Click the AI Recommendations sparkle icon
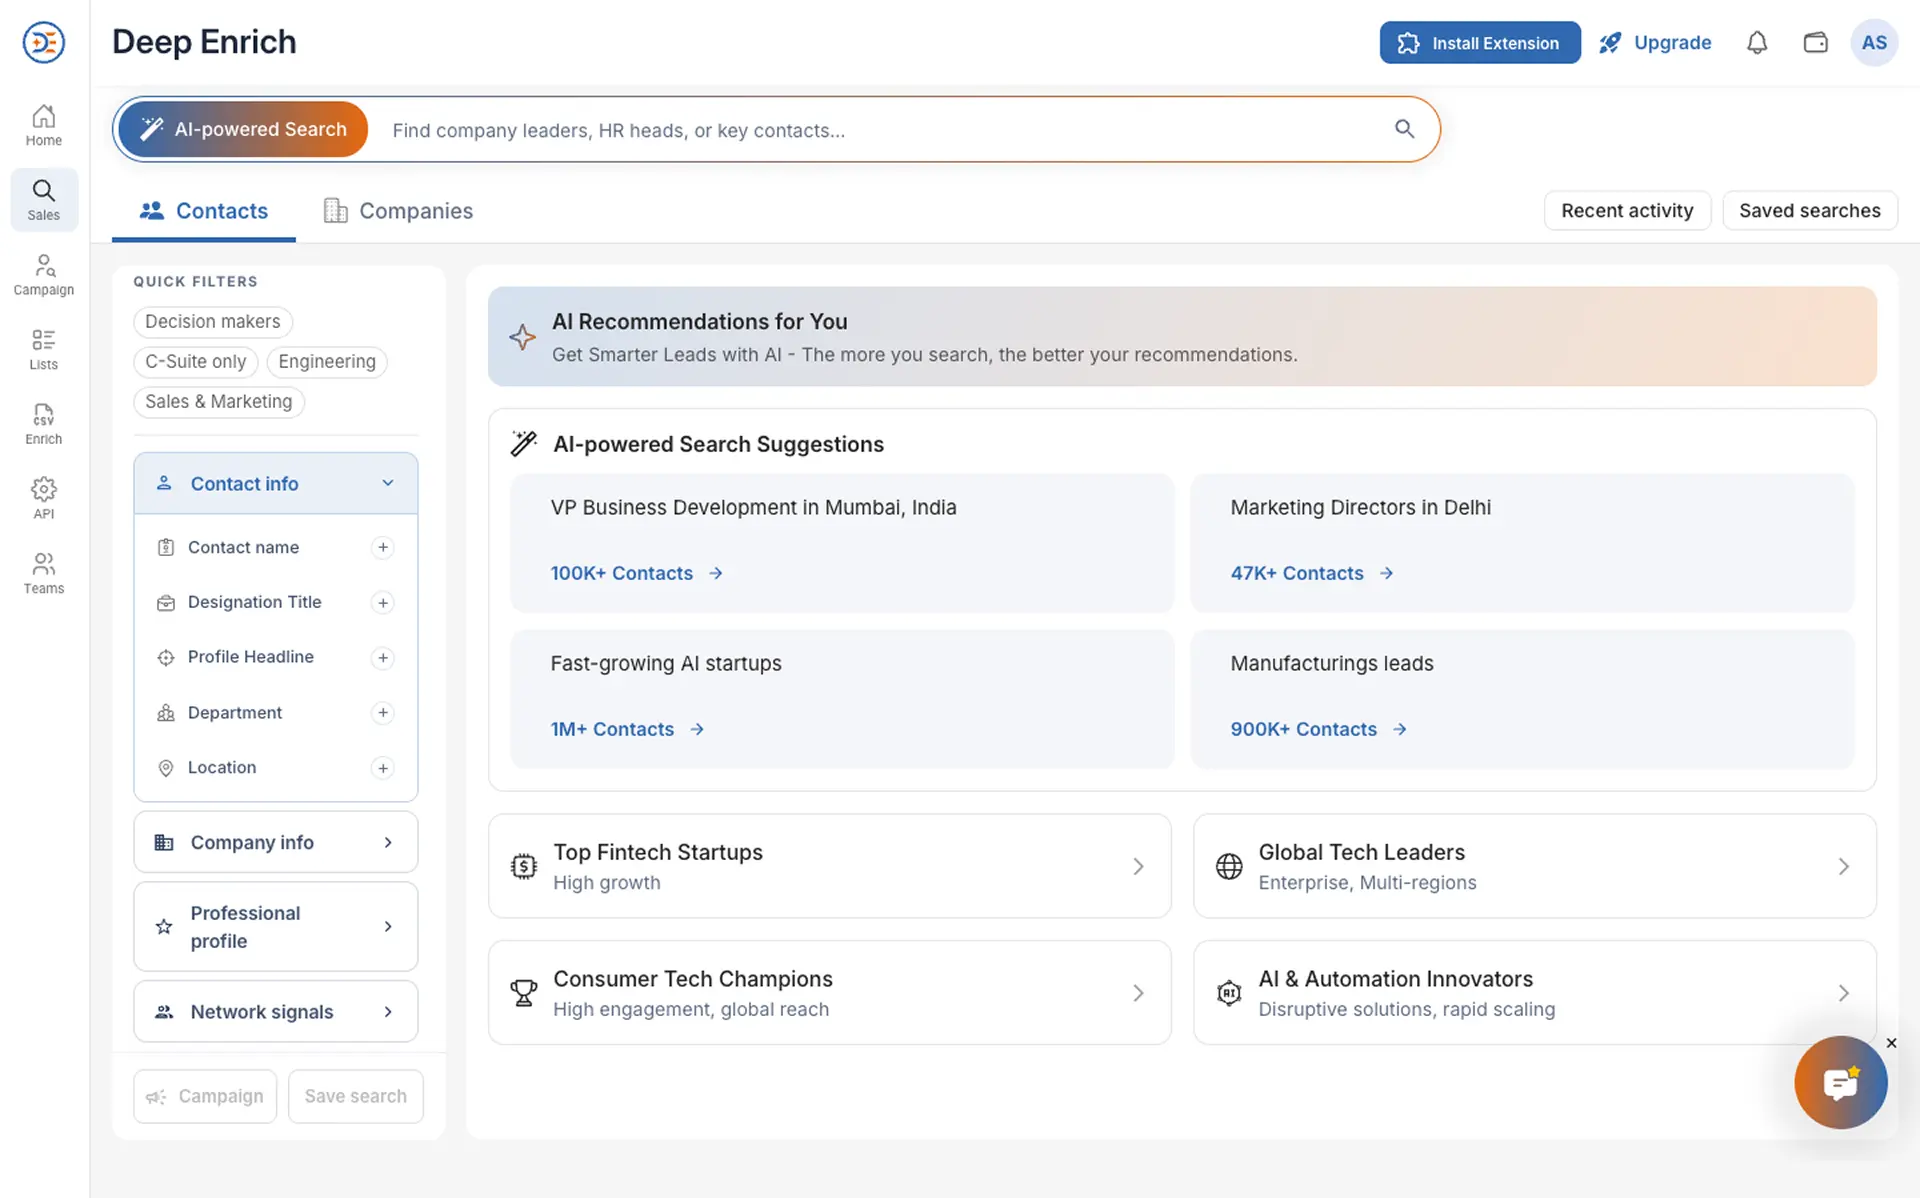1920x1198 pixels. 522,337
